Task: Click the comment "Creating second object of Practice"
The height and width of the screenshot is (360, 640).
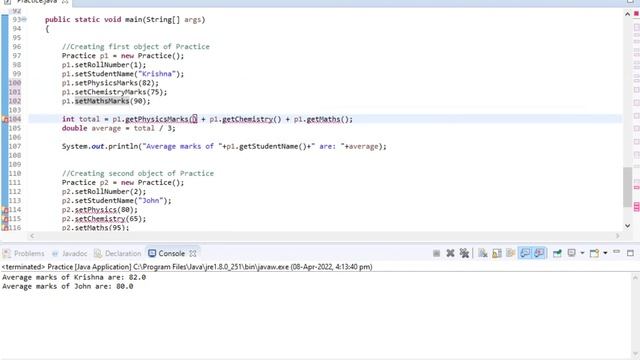Action: coord(138,173)
